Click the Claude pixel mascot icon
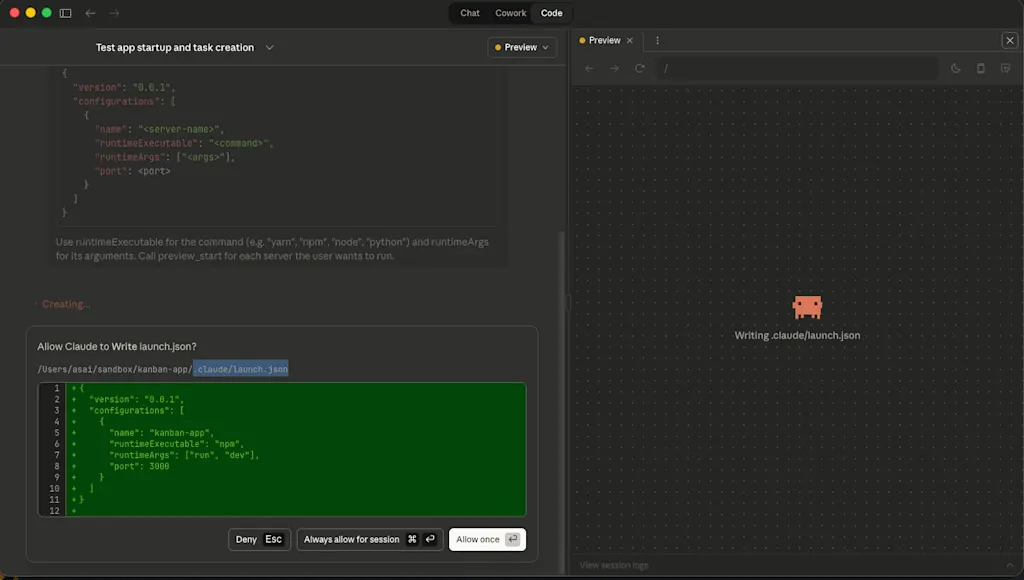This screenshot has height=580, width=1024. 807,307
